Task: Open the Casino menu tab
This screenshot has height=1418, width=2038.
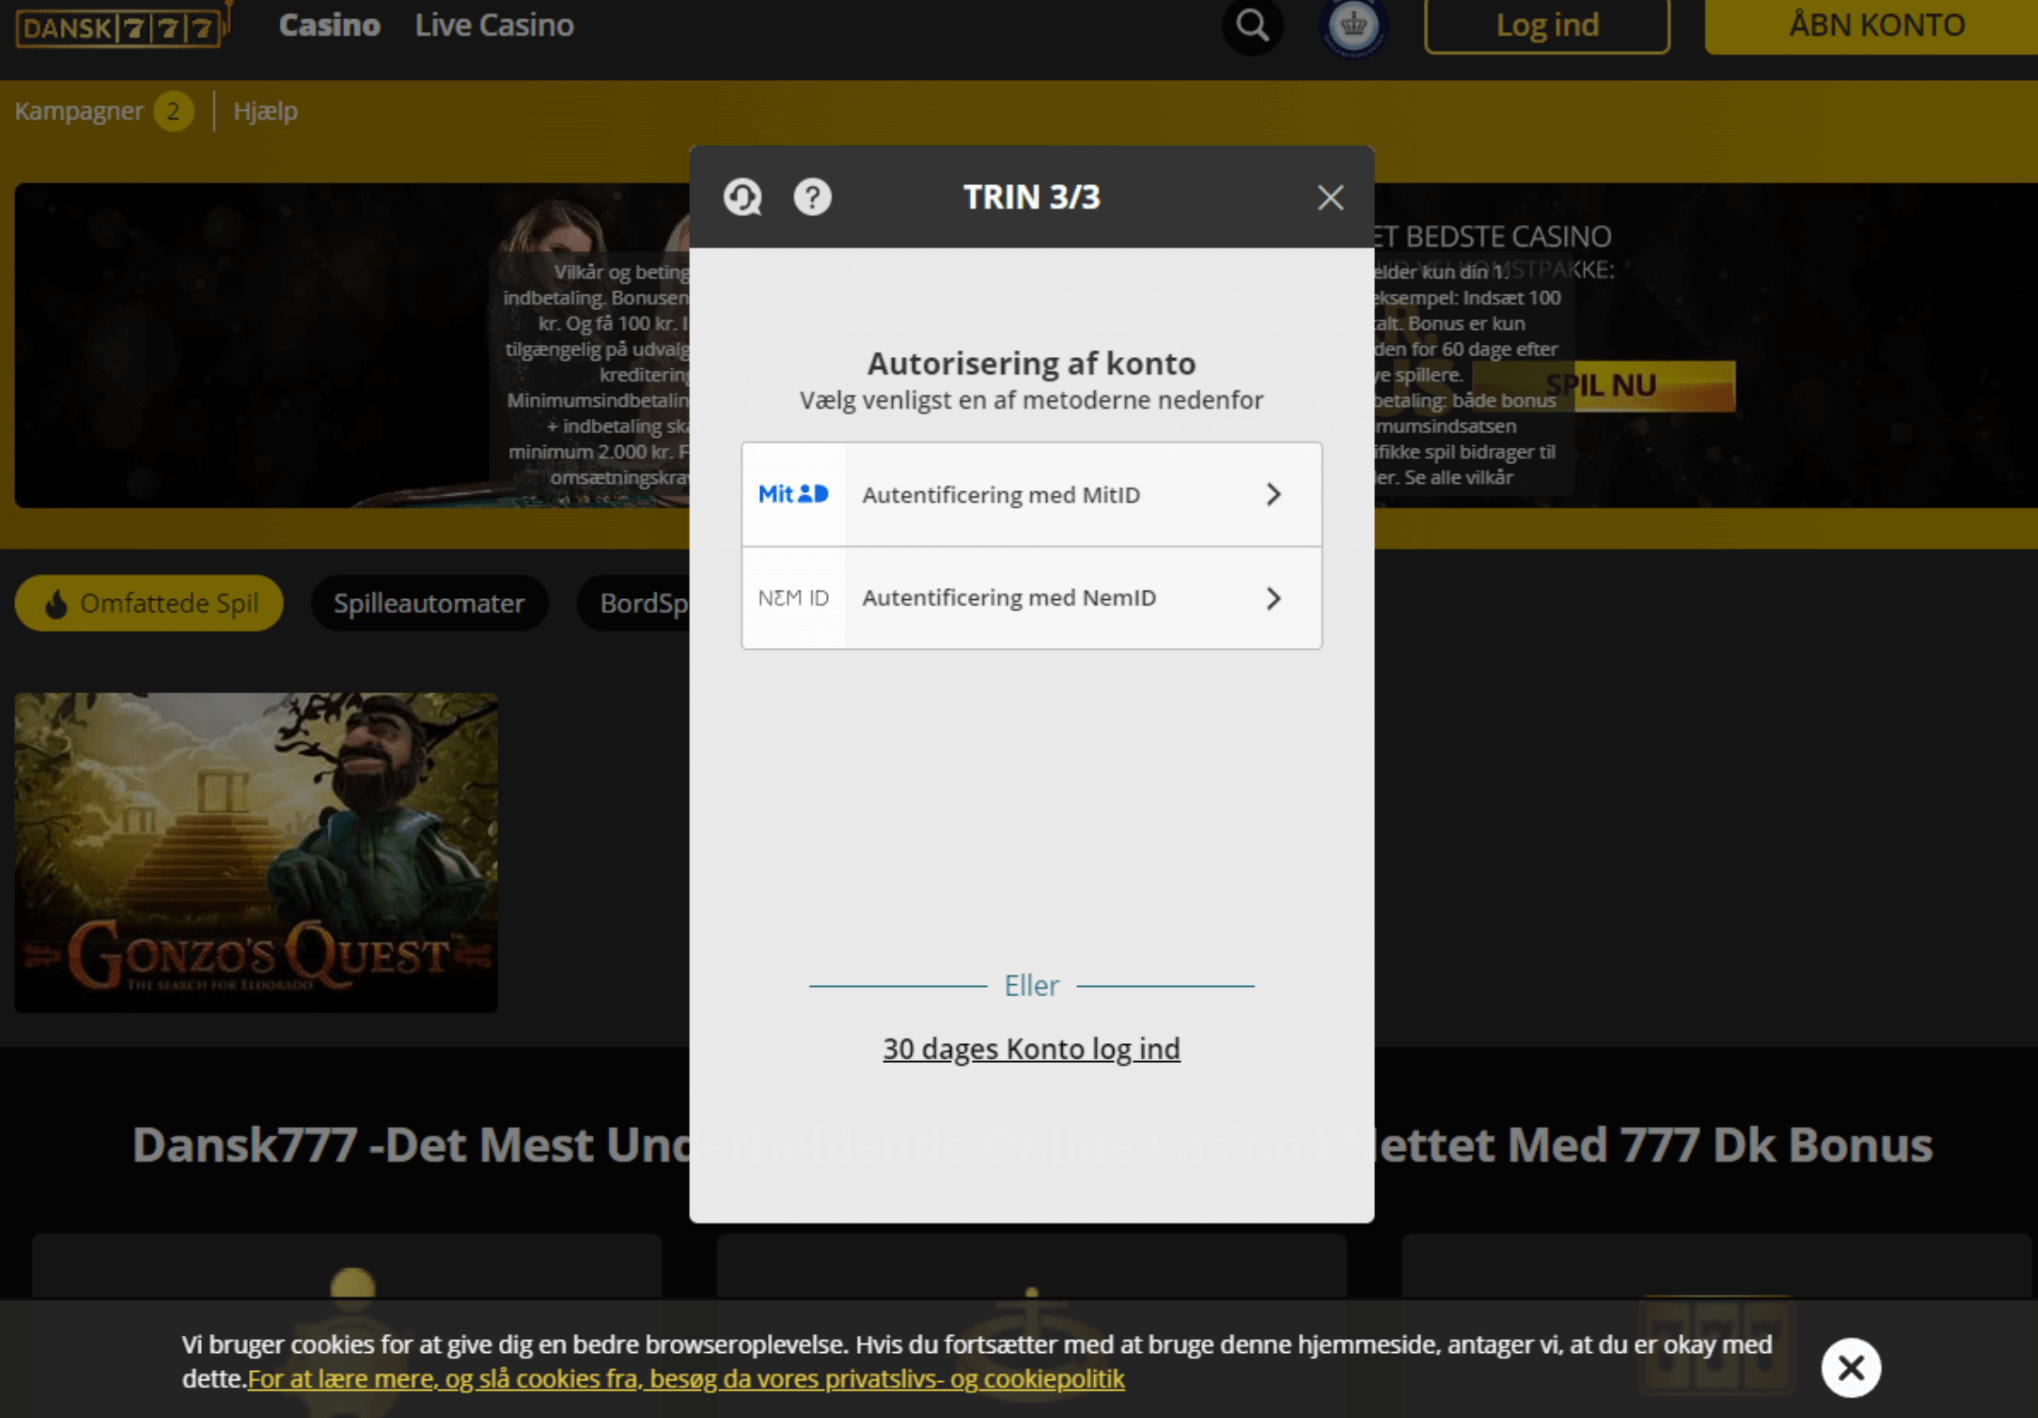Action: [329, 25]
